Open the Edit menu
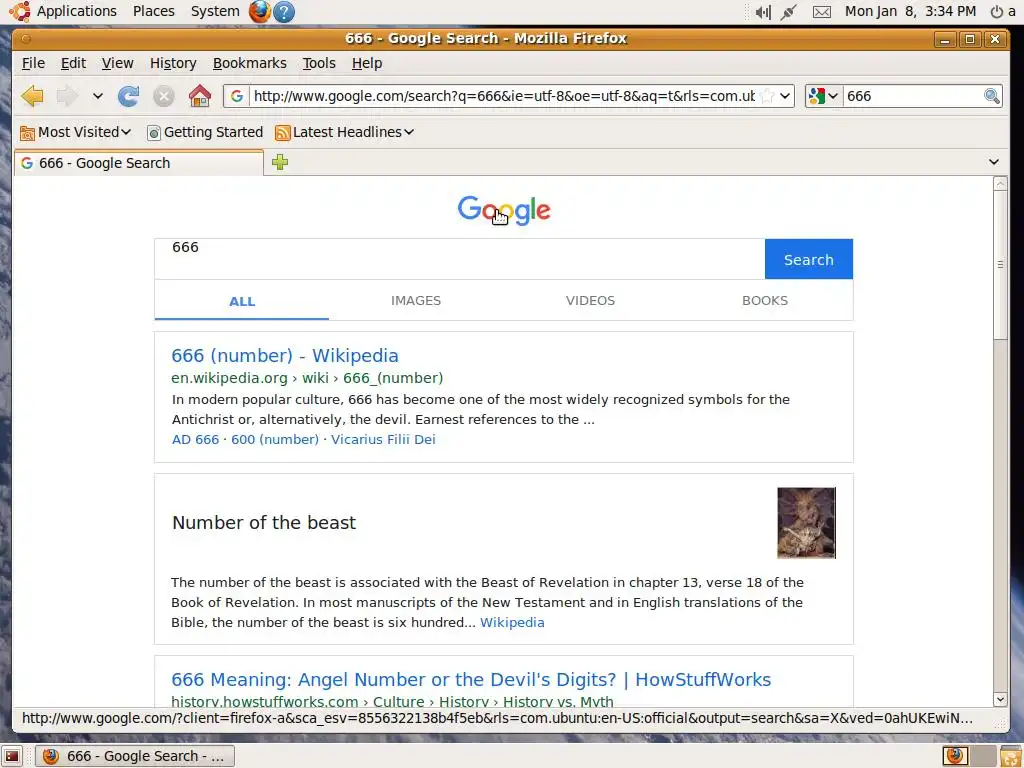Screen dimensions: 1024x768 pos(73,63)
